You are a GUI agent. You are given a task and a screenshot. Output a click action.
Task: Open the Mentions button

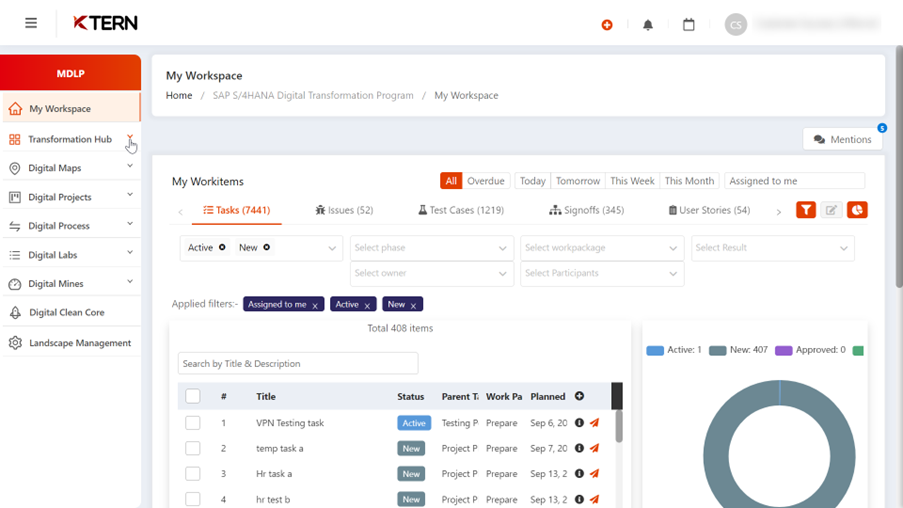(x=843, y=139)
